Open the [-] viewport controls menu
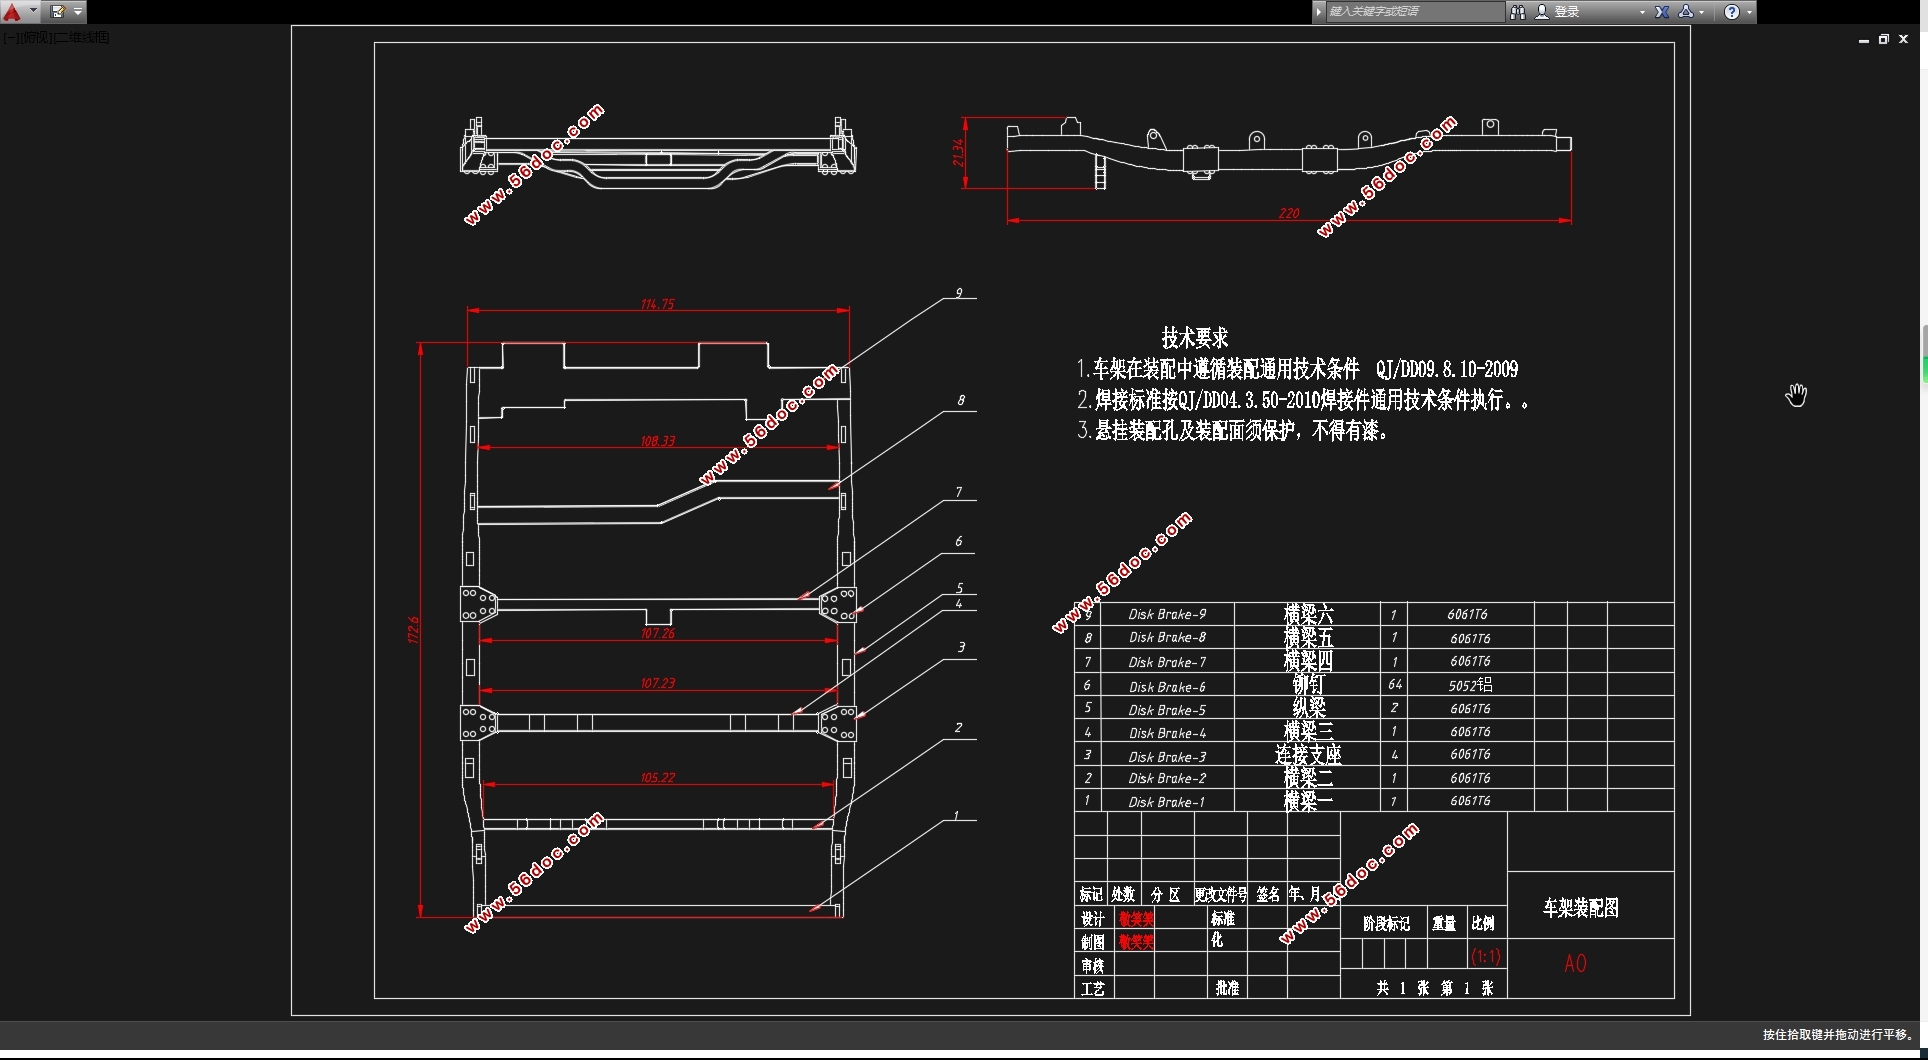 [10, 38]
